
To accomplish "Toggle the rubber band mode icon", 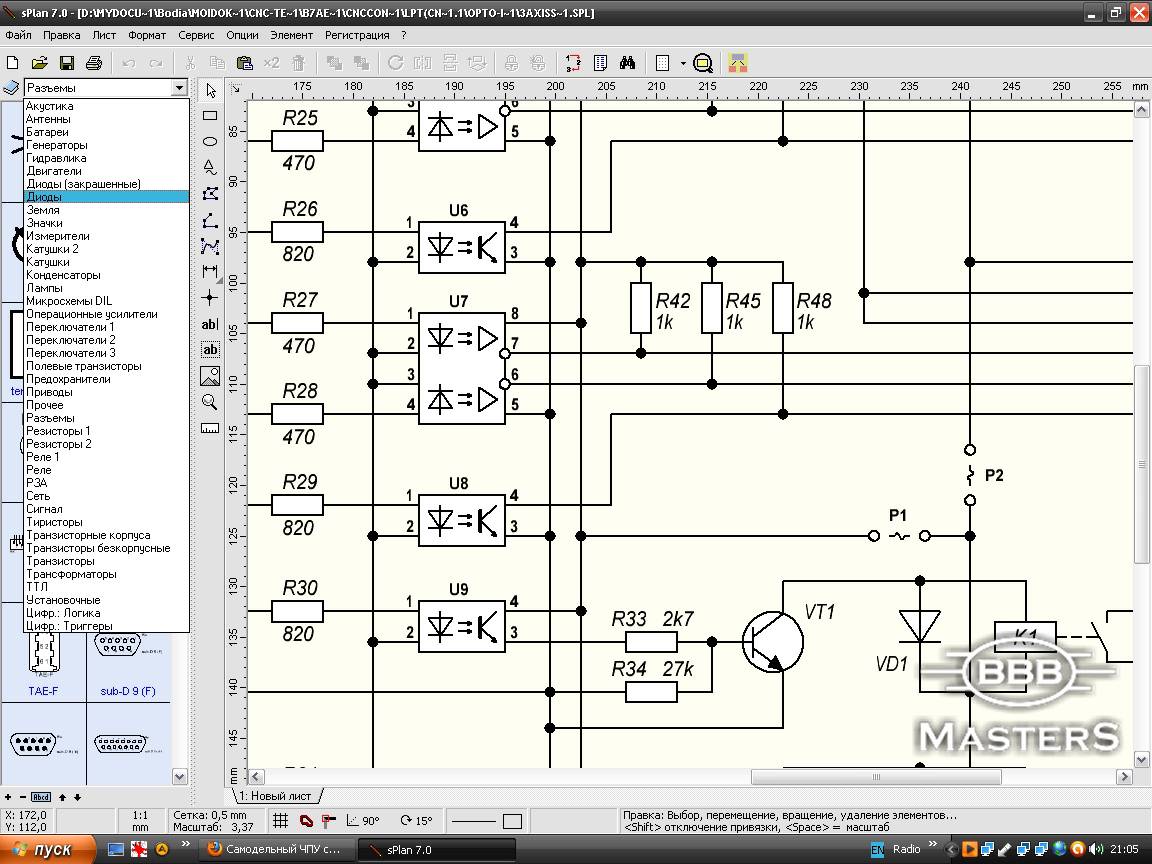I will pos(306,821).
